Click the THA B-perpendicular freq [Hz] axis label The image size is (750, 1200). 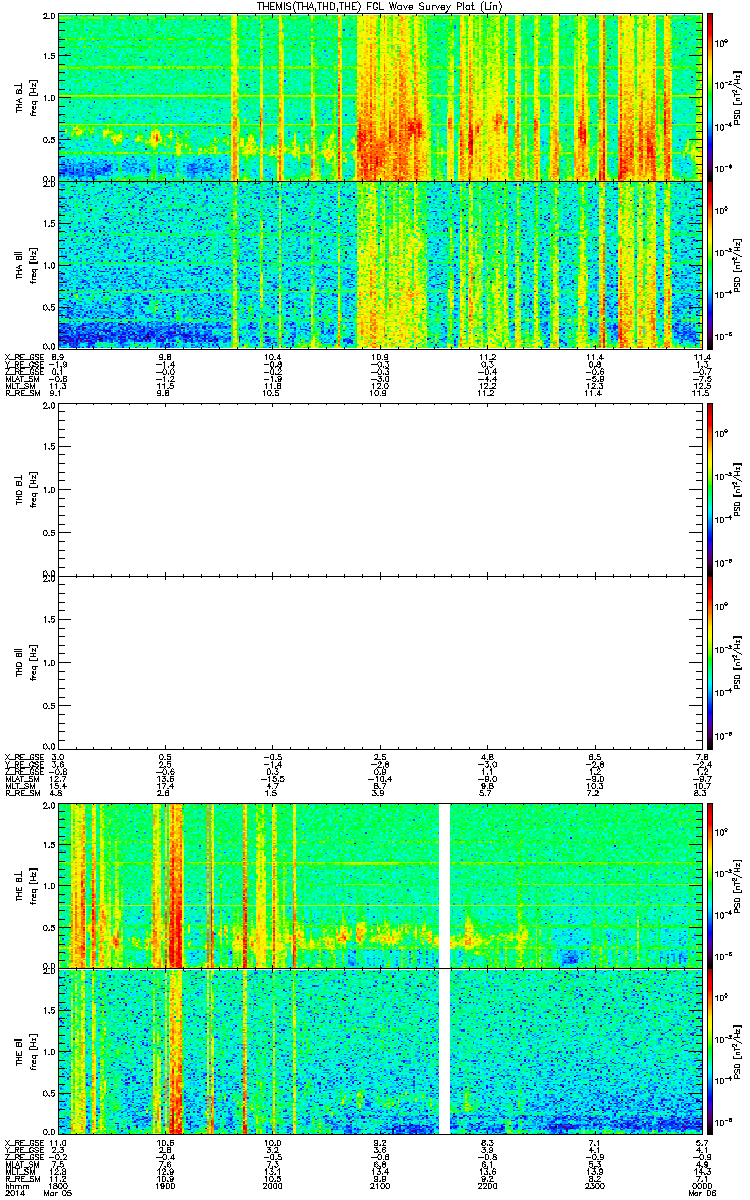pyautogui.click(x=32, y=97)
